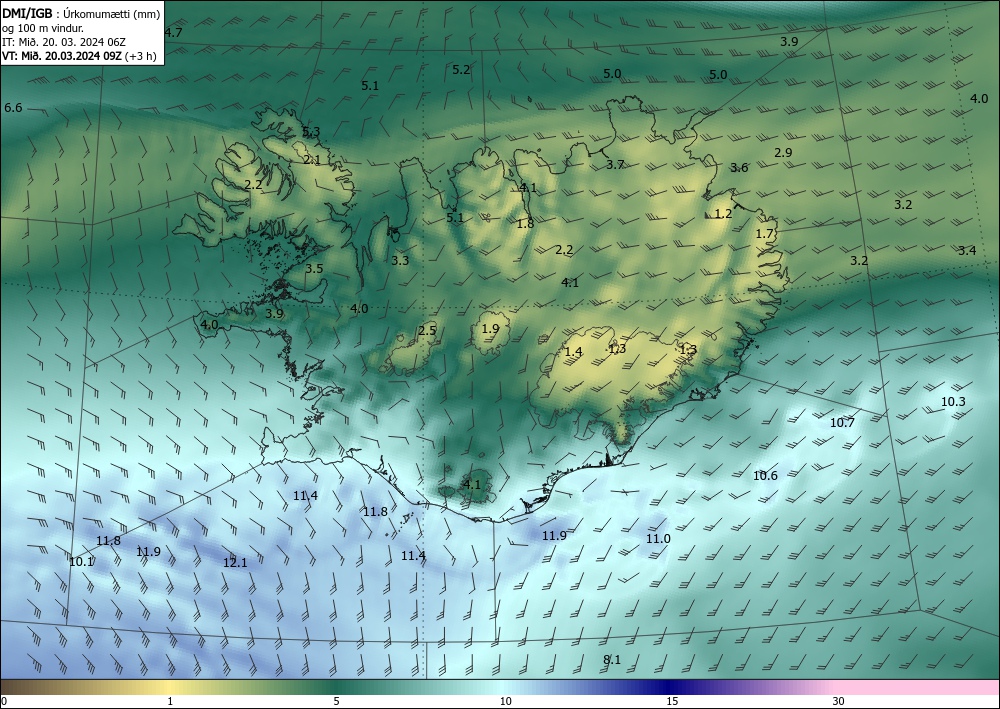This screenshot has height=709, width=1000.
Task: Click the 2.9 value label
Action: [x=783, y=152]
